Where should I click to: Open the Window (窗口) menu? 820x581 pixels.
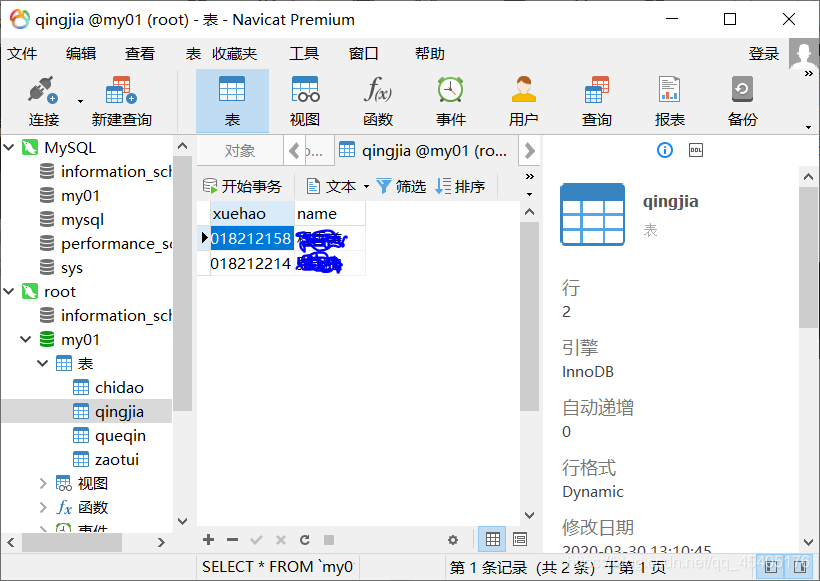pos(363,53)
